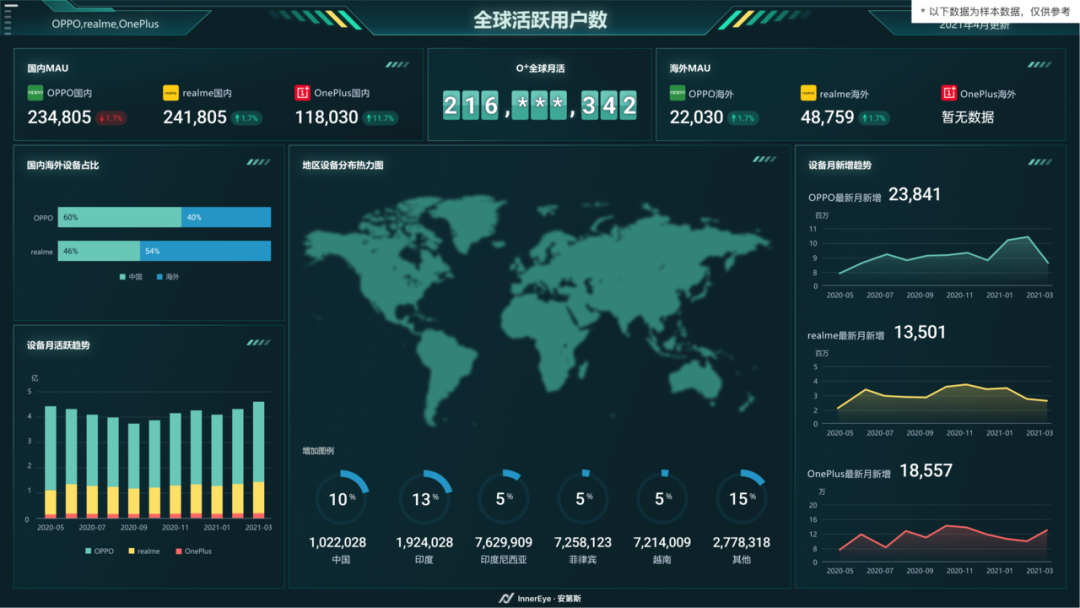
Task: Click the 菲律宾 device count 7,258,123
Action: [x=583, y=543]
